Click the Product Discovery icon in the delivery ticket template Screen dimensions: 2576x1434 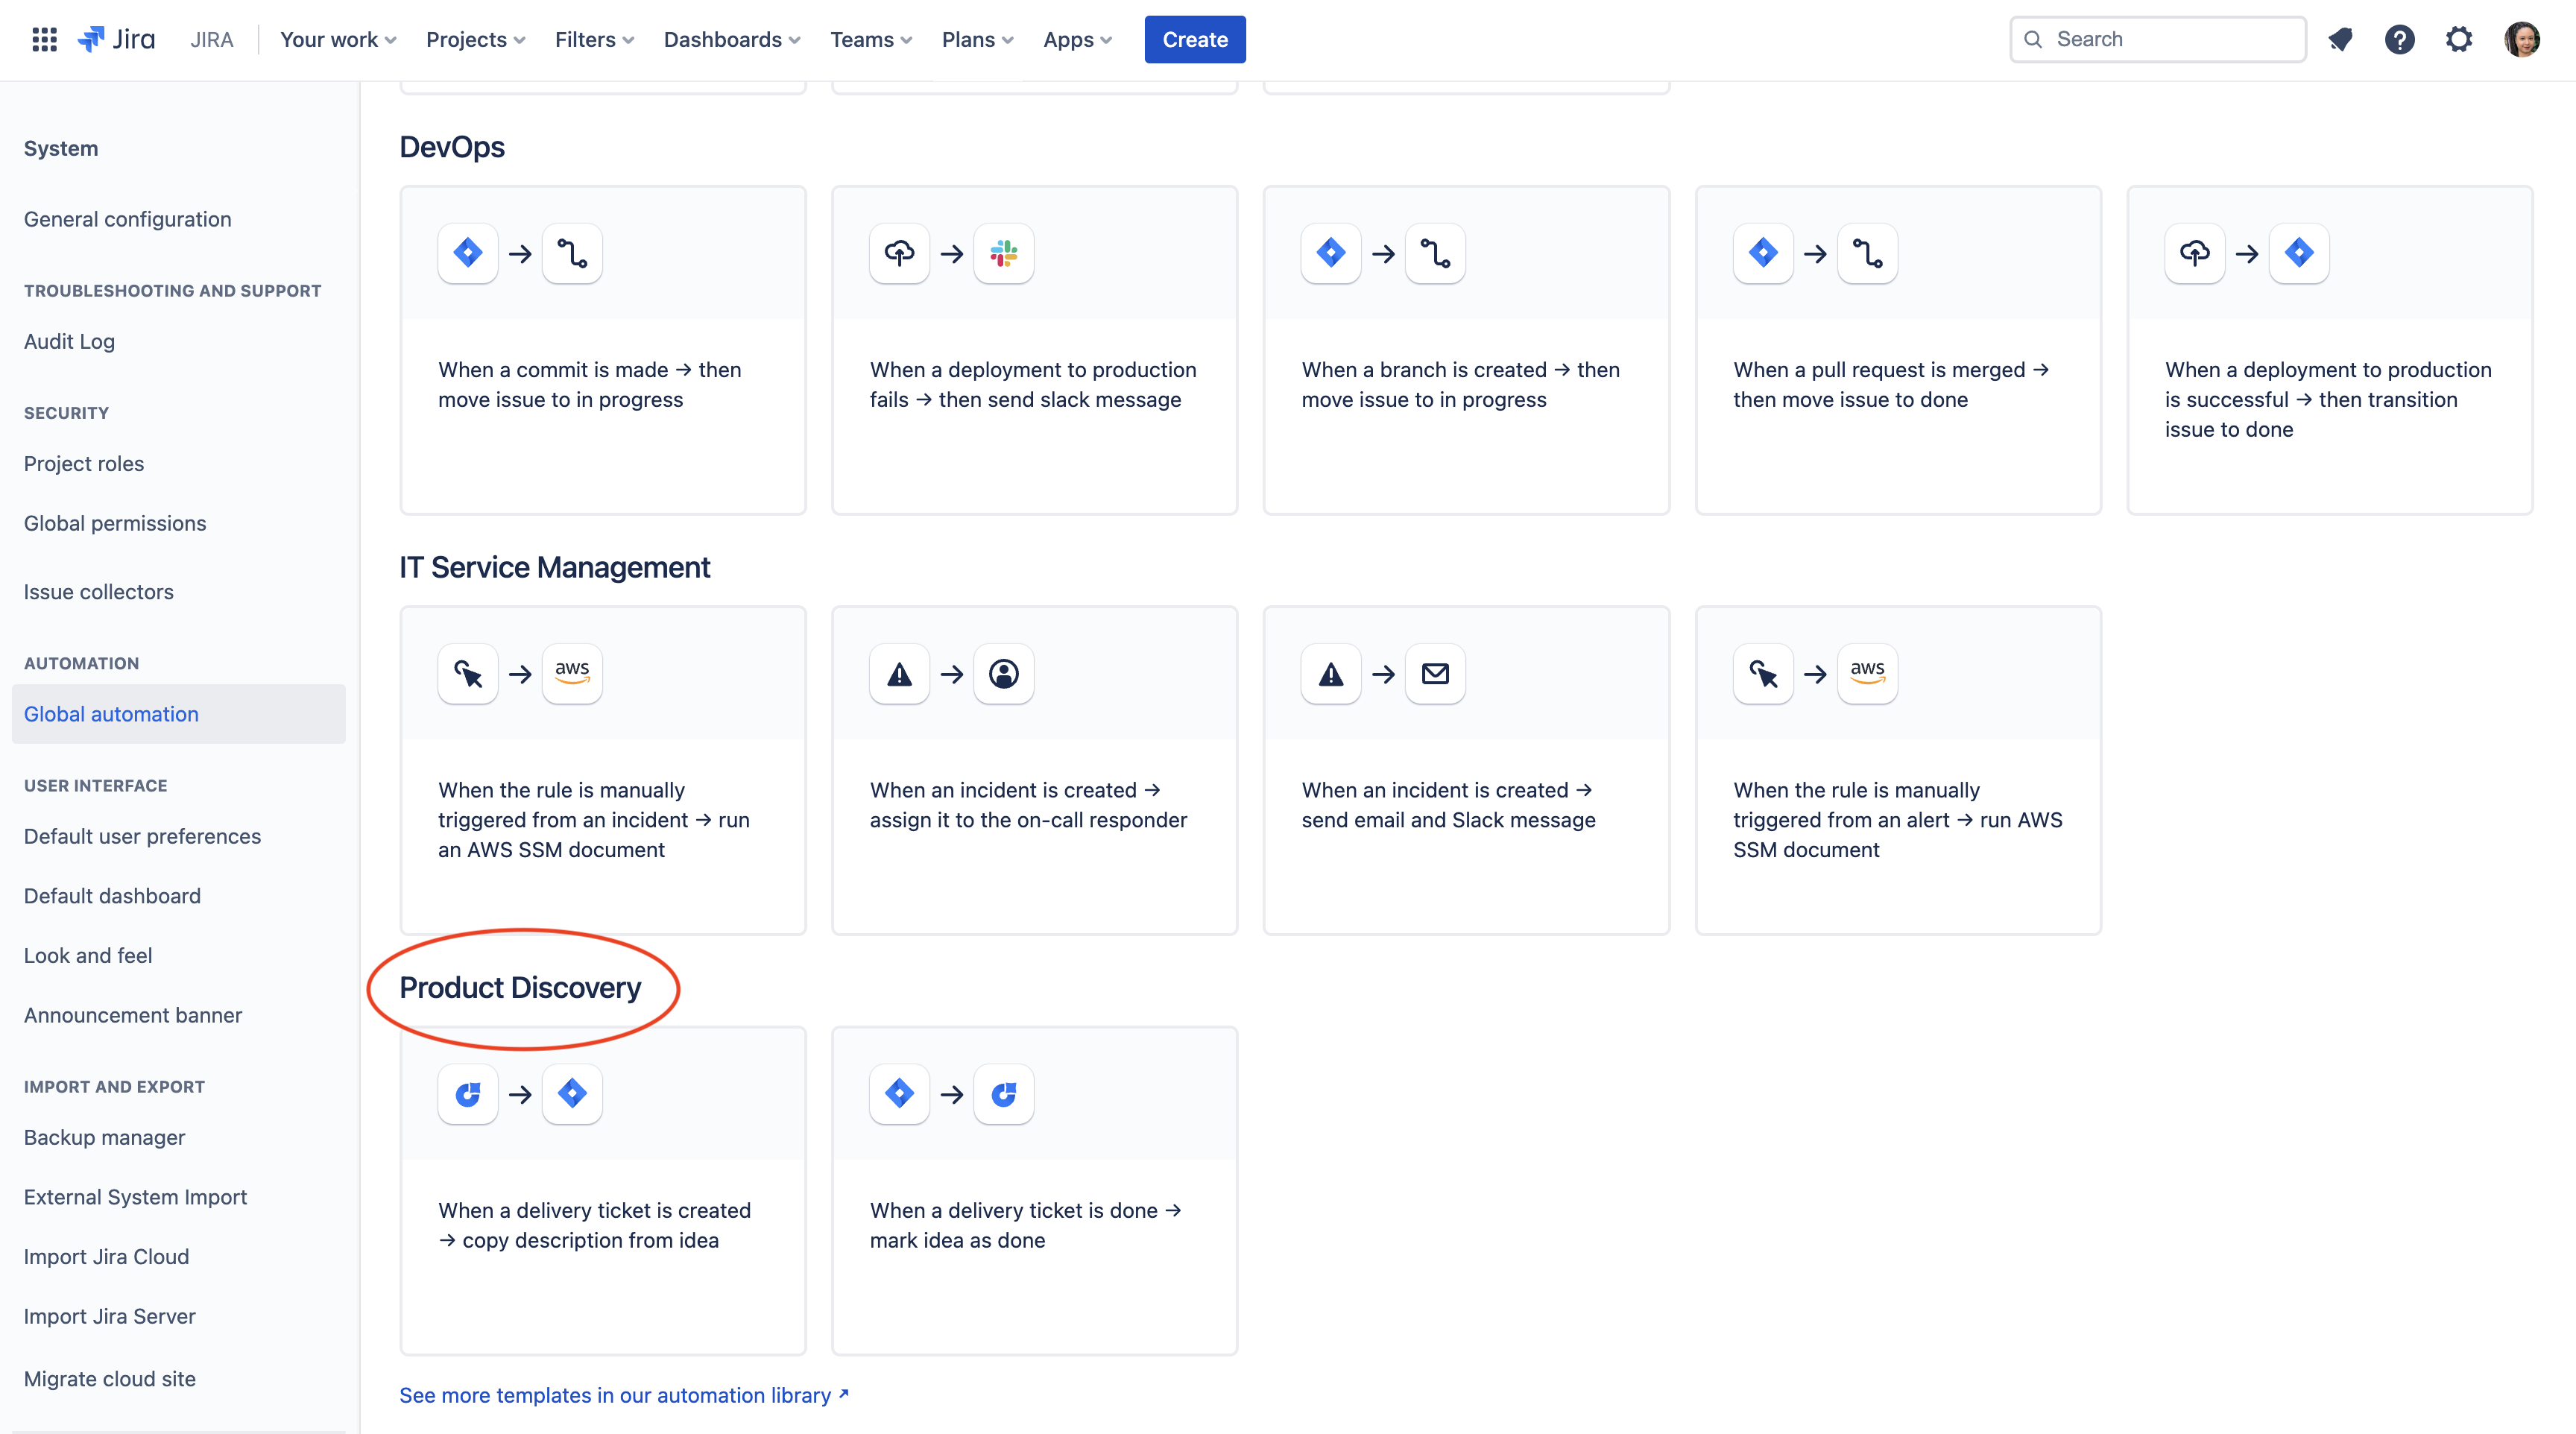pyautogui.click(x=468, y=1094)
